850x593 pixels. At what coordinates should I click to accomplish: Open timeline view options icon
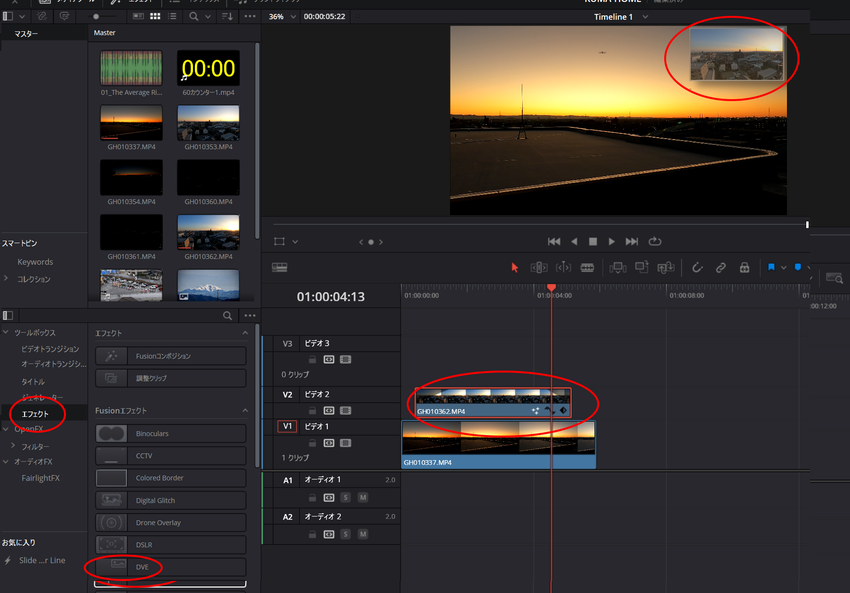click(x=280, y=267)
